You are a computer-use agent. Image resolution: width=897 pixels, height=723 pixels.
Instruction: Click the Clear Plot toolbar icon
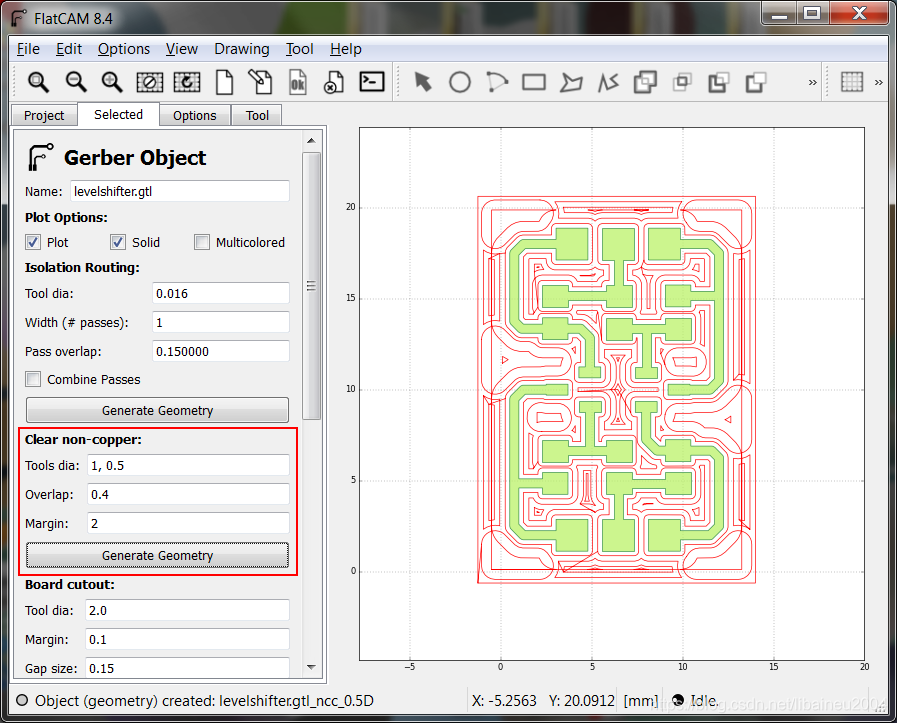[149, 82]
